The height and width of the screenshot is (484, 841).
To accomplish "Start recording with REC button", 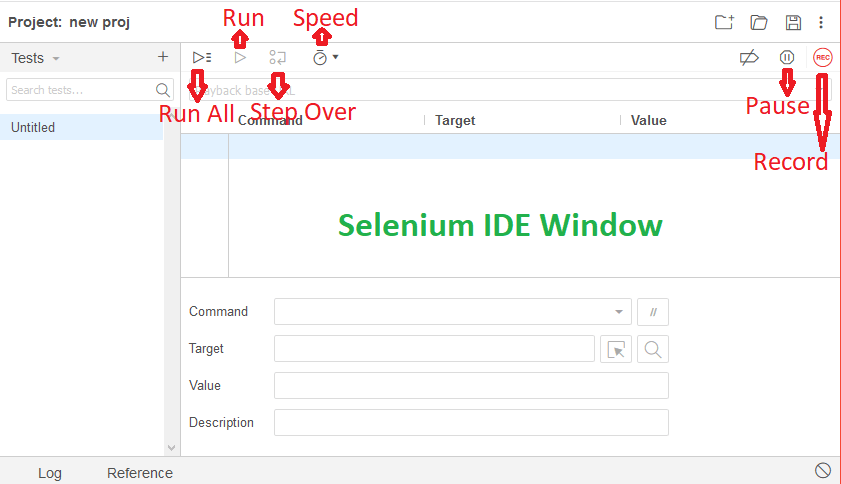I will pos(822,57).
